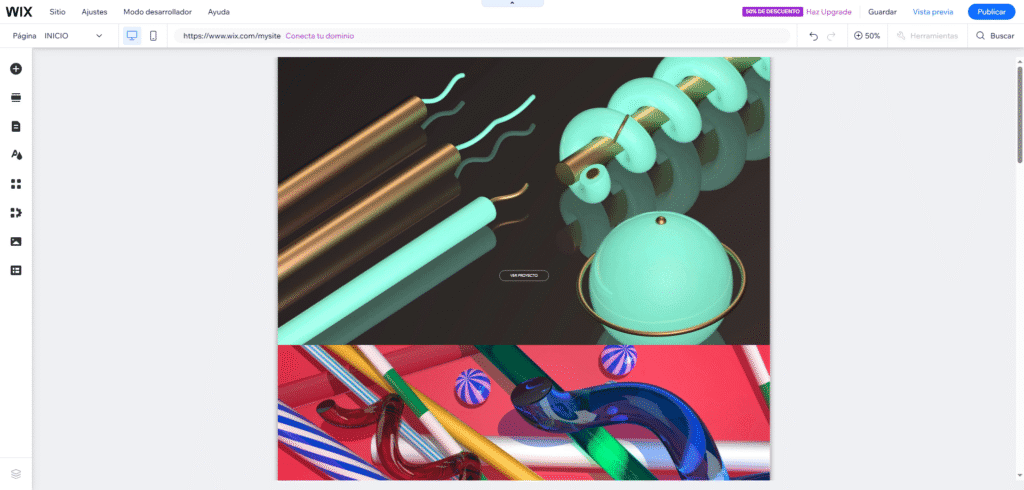Image resolution: width=1024 pixels, height=490 pixels.
Task: Click the Conecta tu dominio link
Action: pyautogui.click(x=319, y=36)
